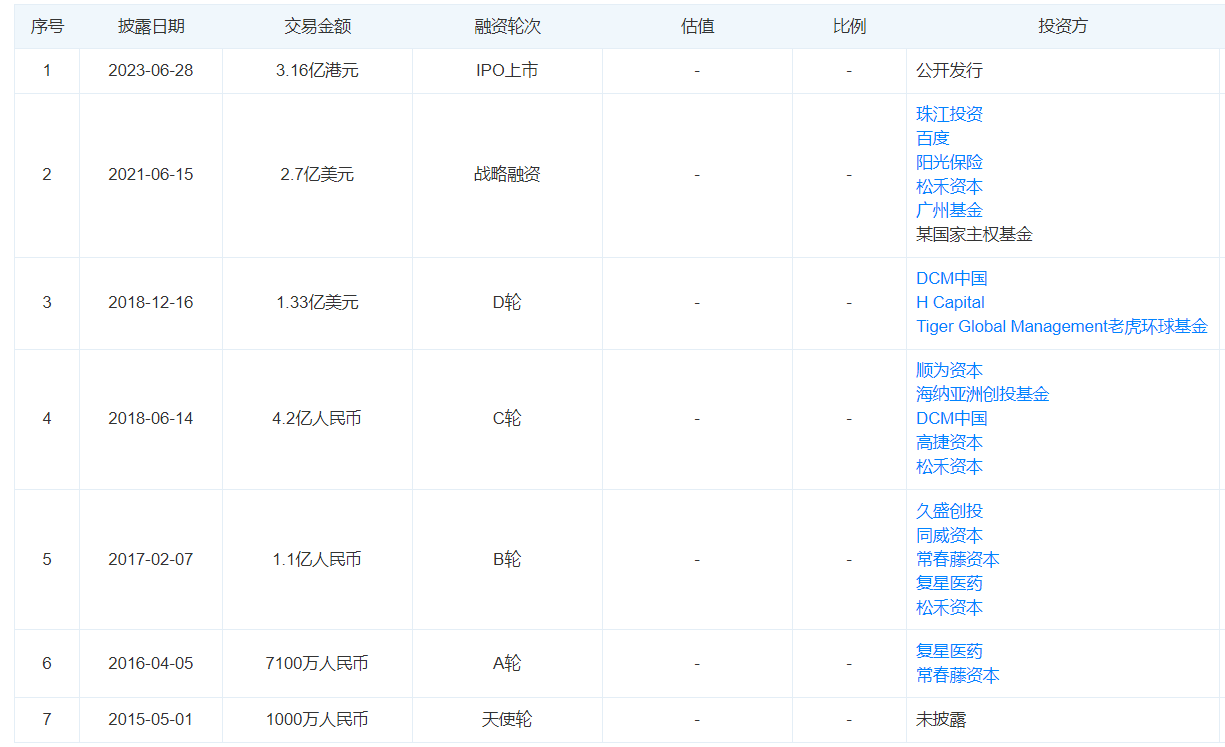The height and width of the screenshot is (747, 1225).
Task: Click the 序号 column header
Action: tap(47, 26)
